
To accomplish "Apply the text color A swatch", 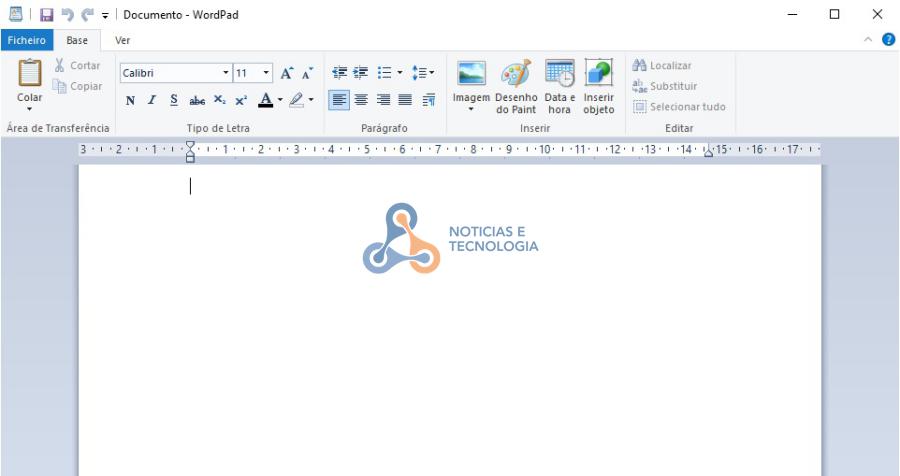I will coord(265,100).
